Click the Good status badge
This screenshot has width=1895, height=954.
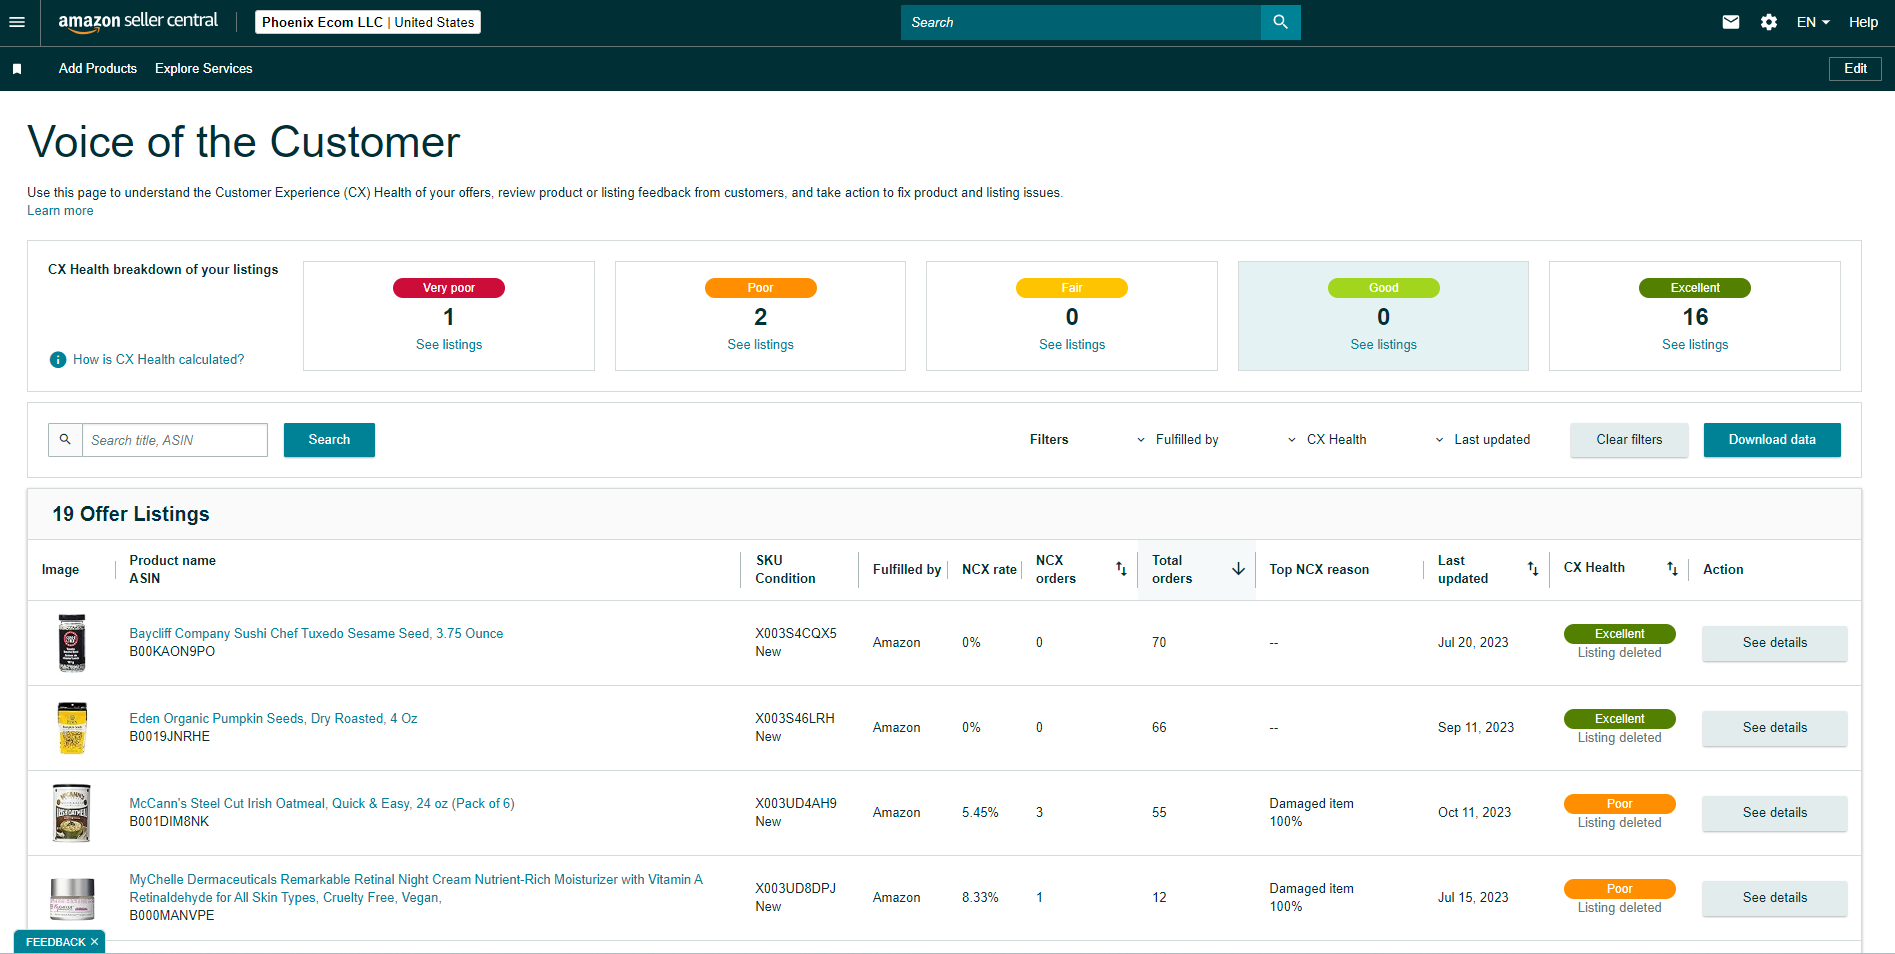coord(1384,288)
